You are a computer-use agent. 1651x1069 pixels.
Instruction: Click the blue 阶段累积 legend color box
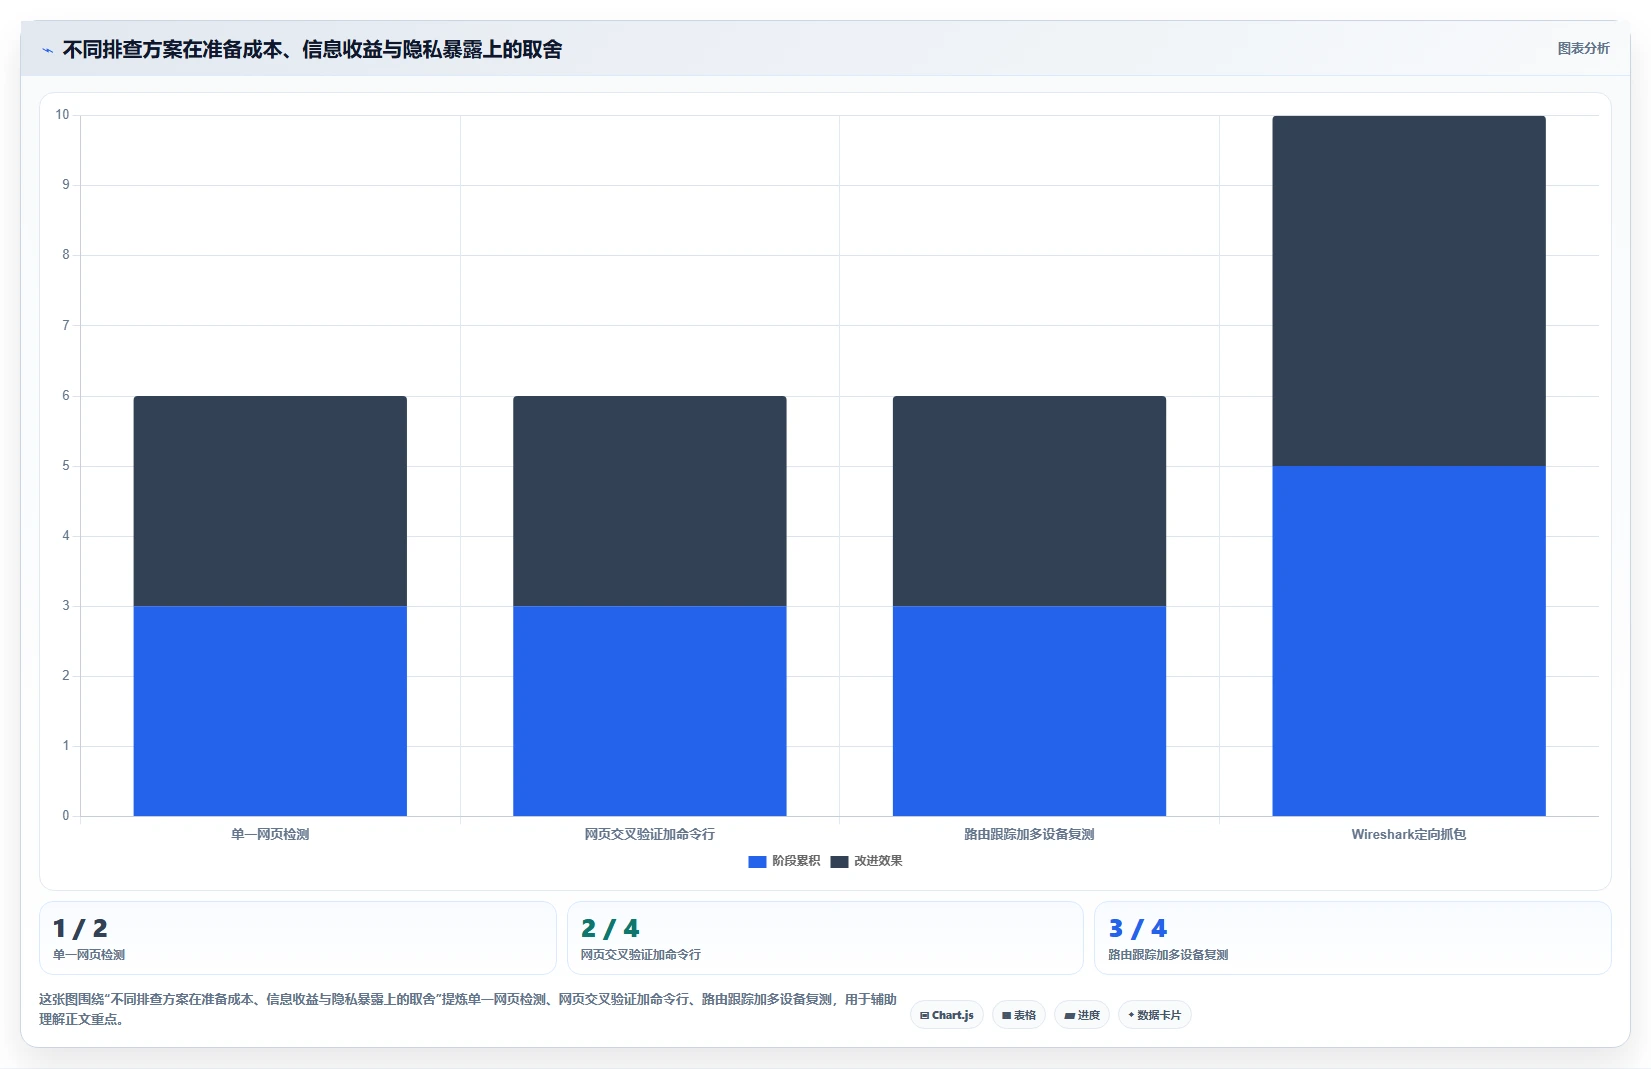click(x=757, y=862)
